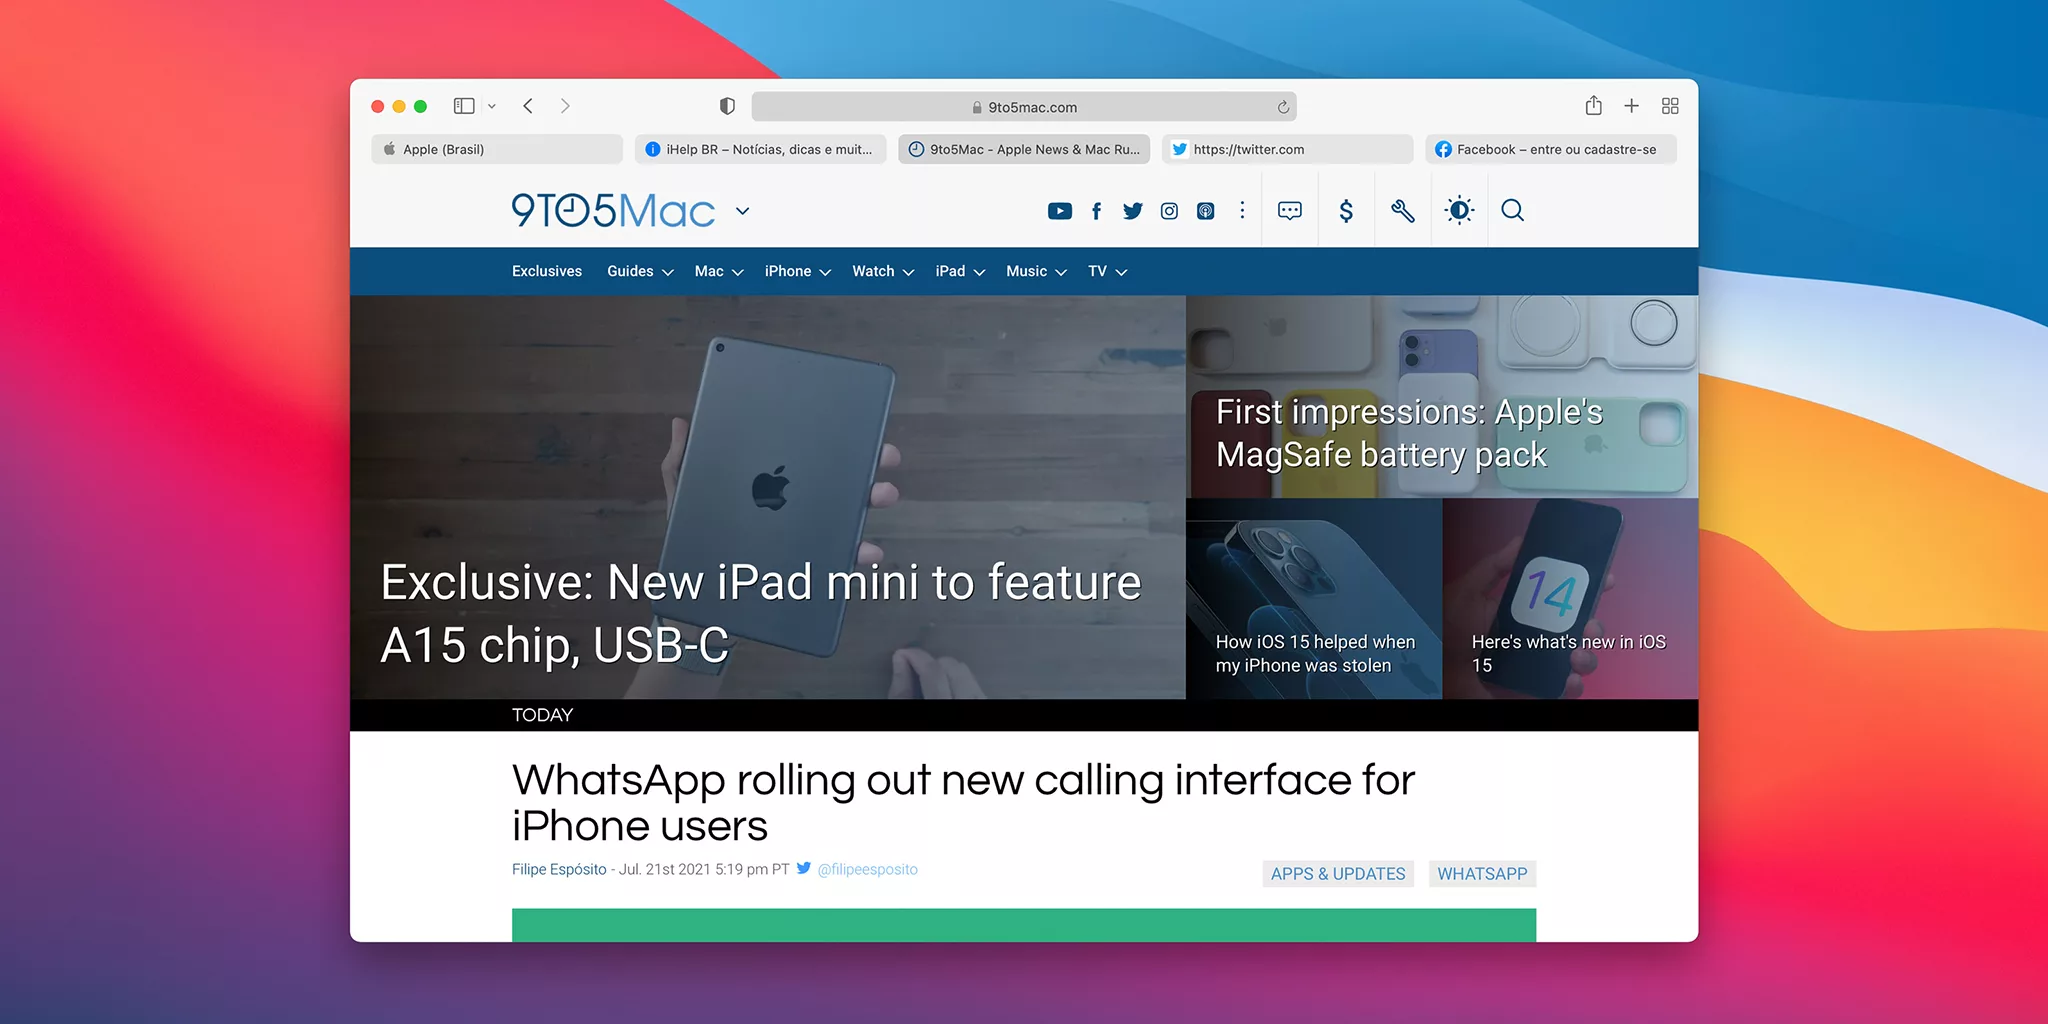Open 9to5Mac's YouTube channel icon
The height and width of the screenshot is (1024, 2048).
tap(1060, 211)
